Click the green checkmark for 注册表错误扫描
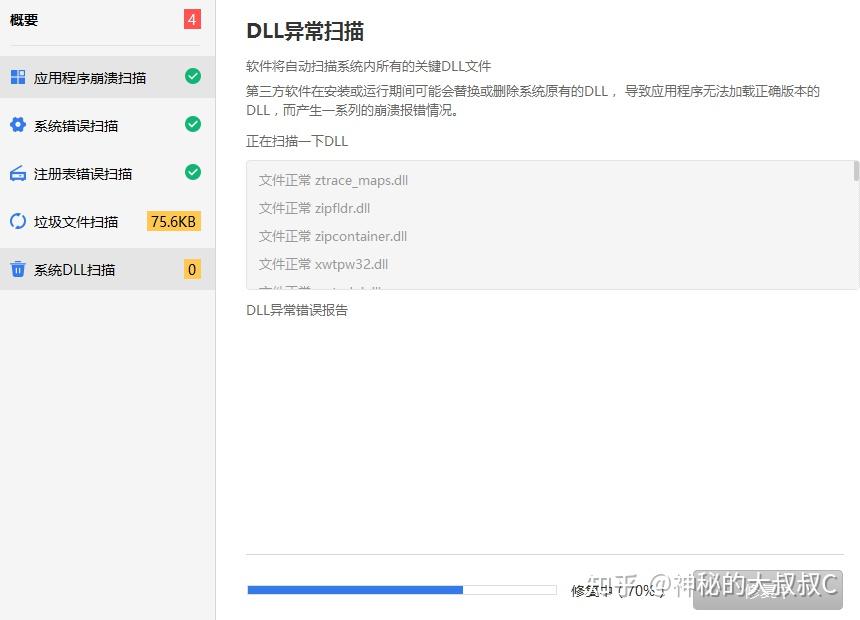 pyautogui.click(x=193, y=172)
